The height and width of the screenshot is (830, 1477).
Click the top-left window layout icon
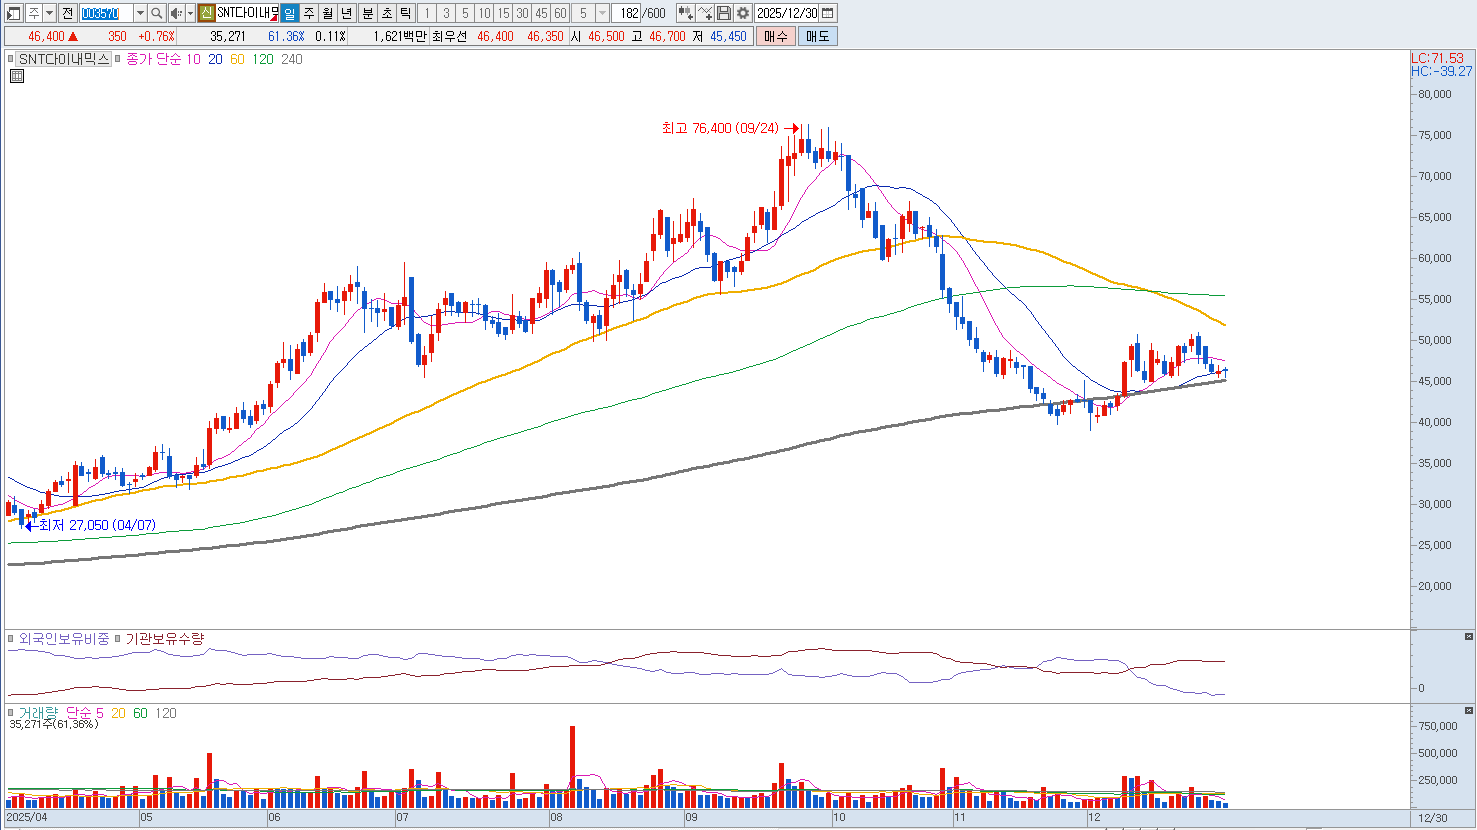point(13,13)
